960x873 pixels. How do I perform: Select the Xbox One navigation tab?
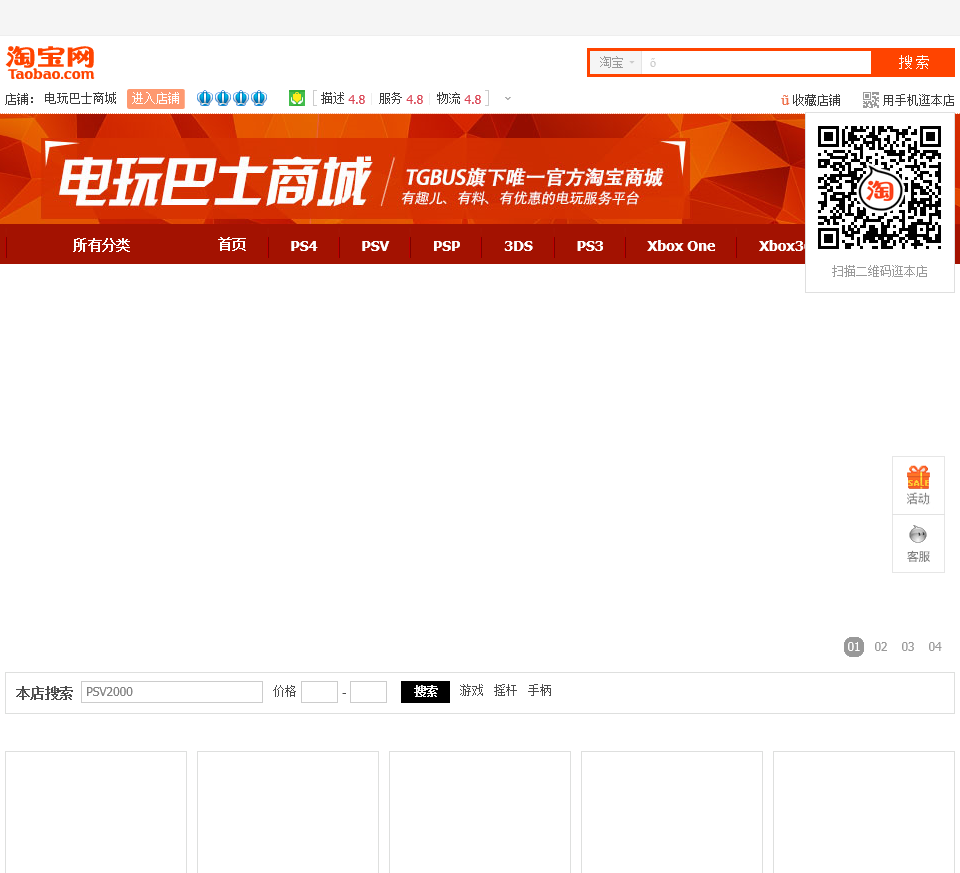tap(681, 246)
